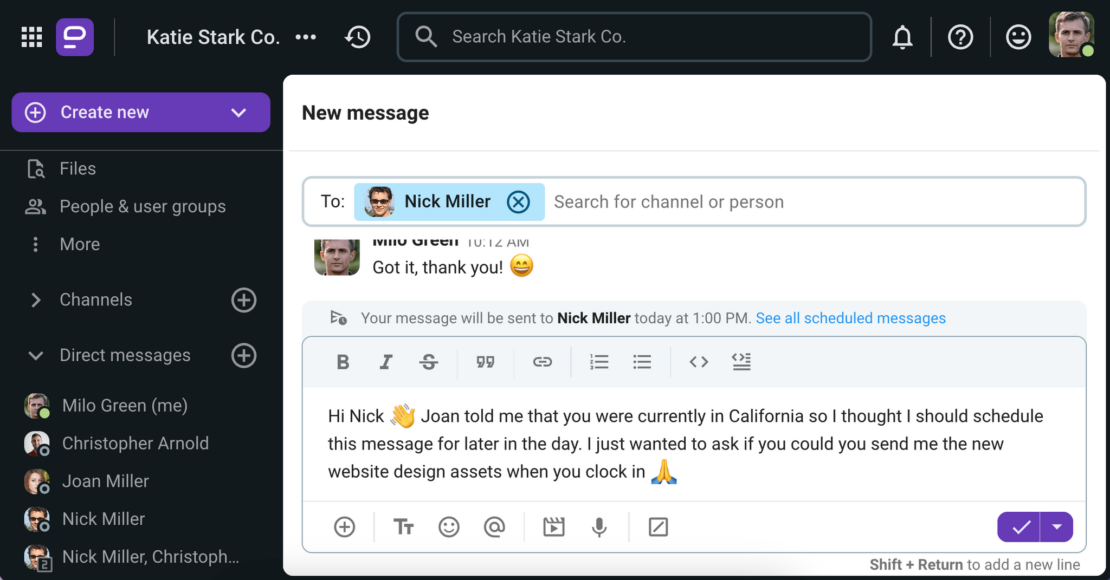This screenshot has height=580, width=1110.
Task: Mention someone with the @ icon
Action: (494, 527)
